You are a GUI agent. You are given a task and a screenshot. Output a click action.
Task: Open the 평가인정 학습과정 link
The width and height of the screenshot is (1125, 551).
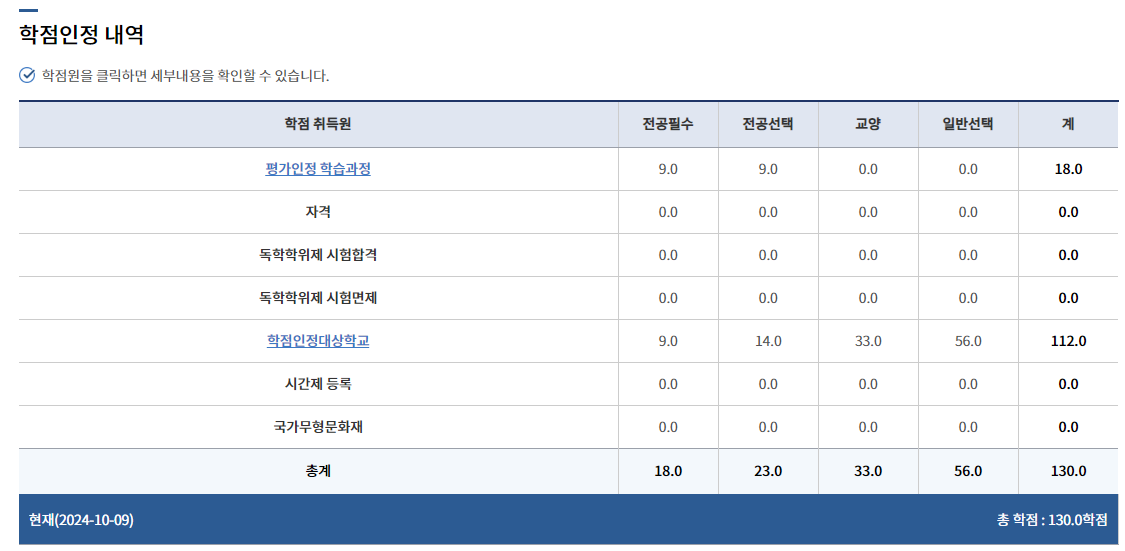(x=318, y=169)
